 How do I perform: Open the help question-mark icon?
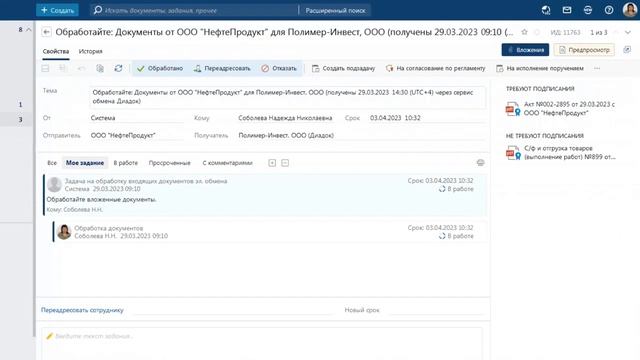pos(609,10)
